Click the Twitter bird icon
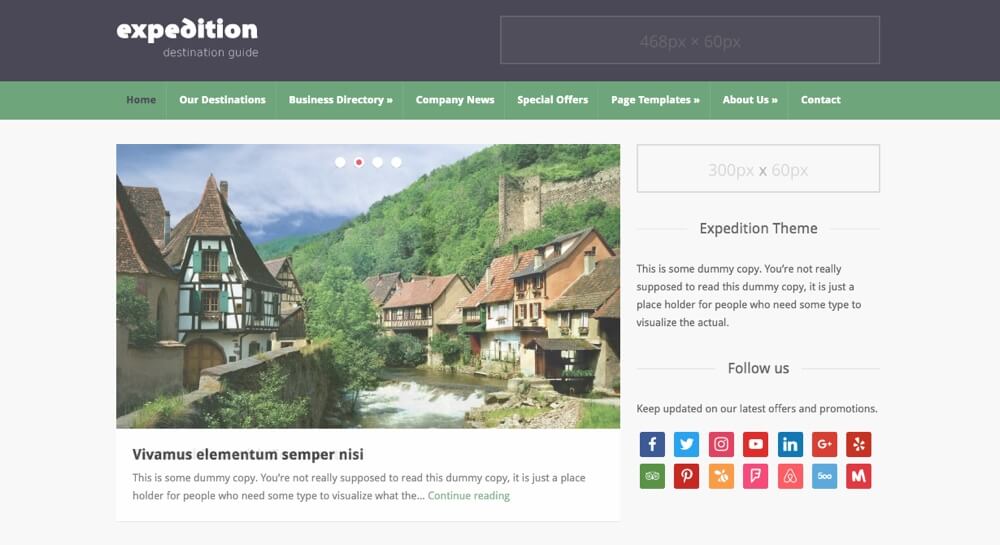 point(686,444)
